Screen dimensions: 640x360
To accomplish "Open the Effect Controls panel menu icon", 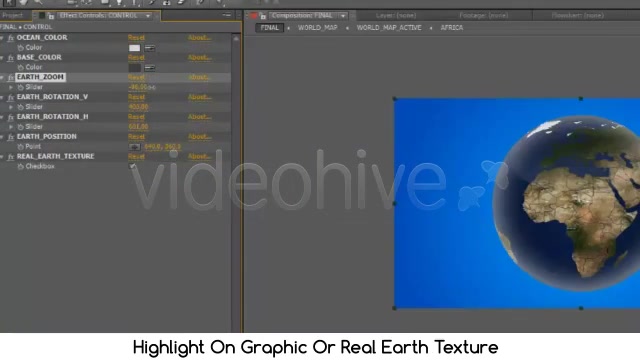I will [x=227, y=16].
